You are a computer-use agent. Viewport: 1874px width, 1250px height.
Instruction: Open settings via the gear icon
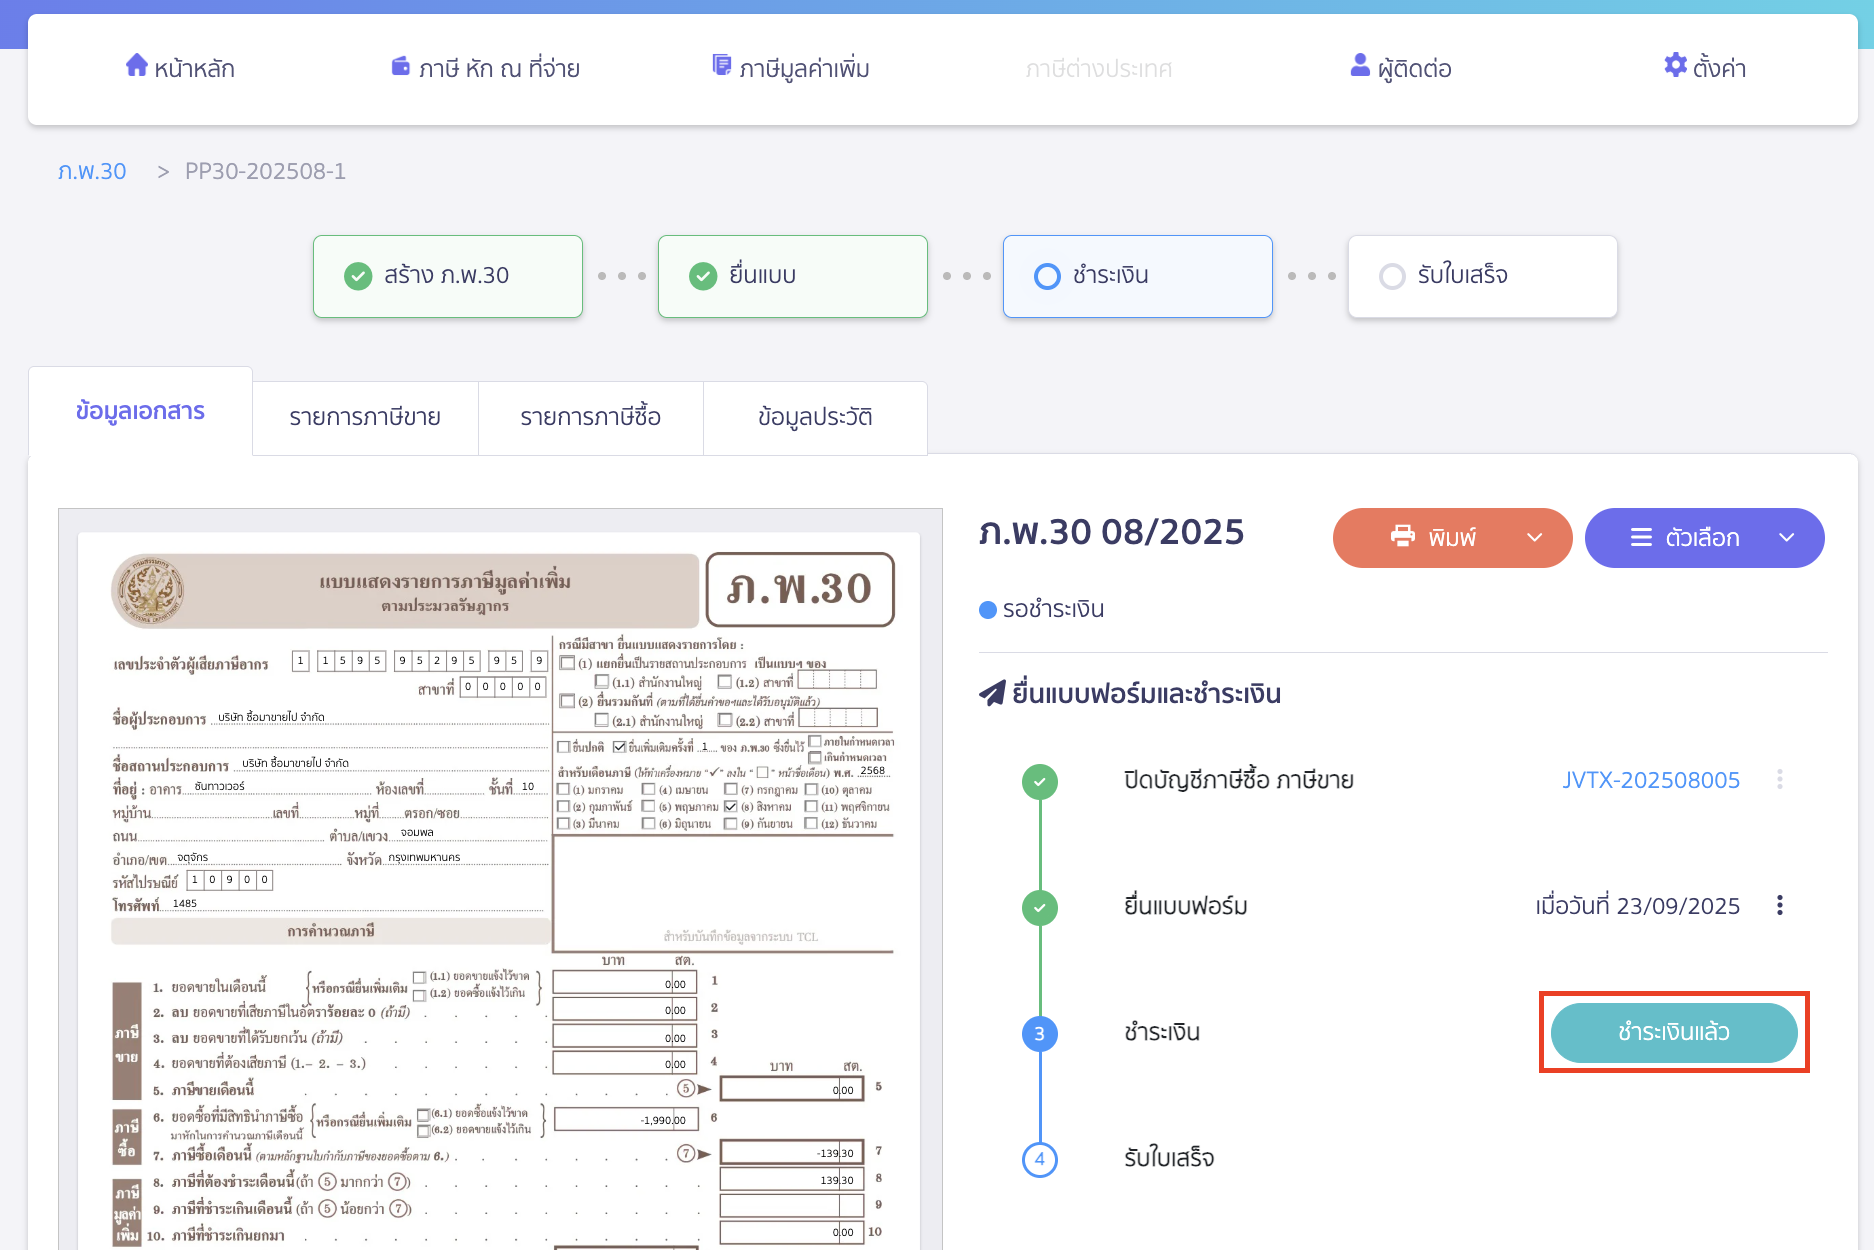(x=1675, y=66)
